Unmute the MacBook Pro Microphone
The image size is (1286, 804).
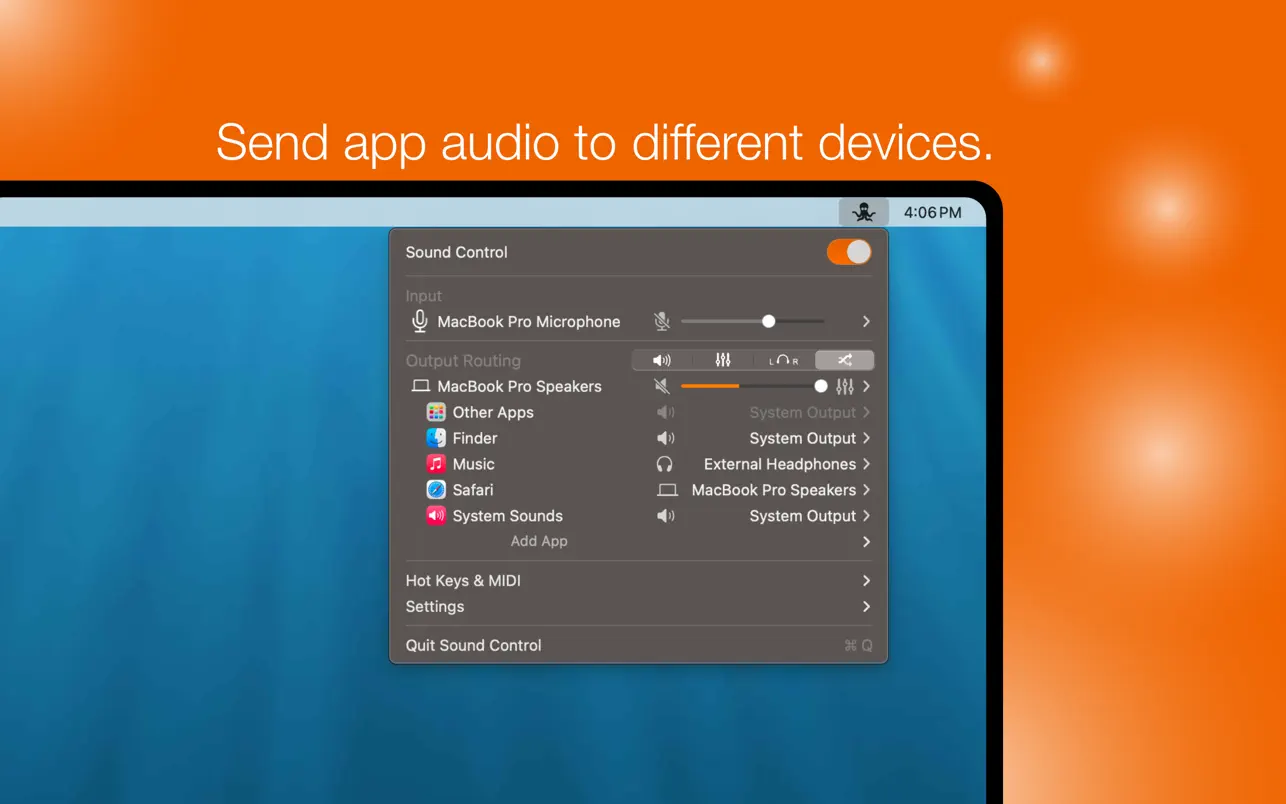[662, 321]
